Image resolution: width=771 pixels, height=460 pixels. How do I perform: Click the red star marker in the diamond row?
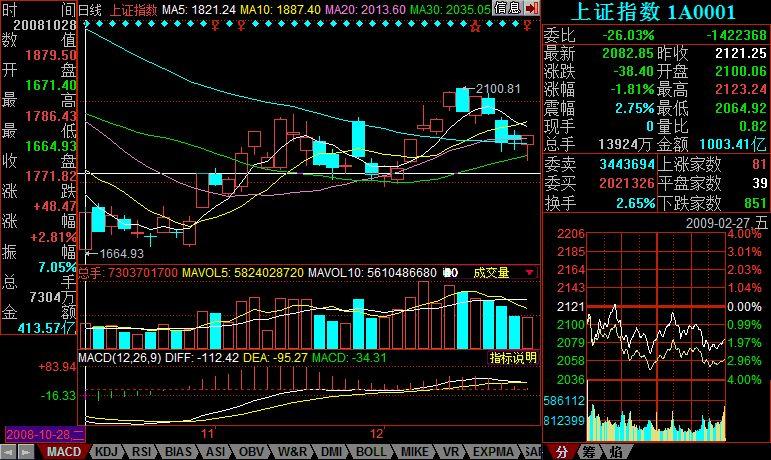point(474,26)
